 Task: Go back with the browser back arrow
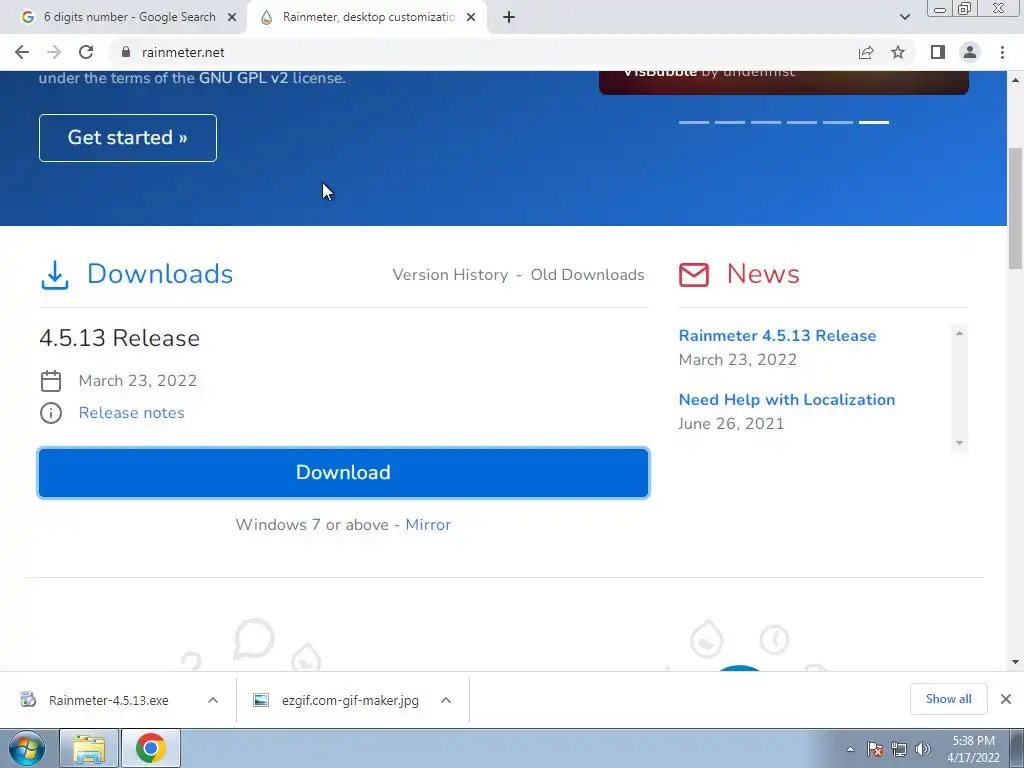pos(22,52)
